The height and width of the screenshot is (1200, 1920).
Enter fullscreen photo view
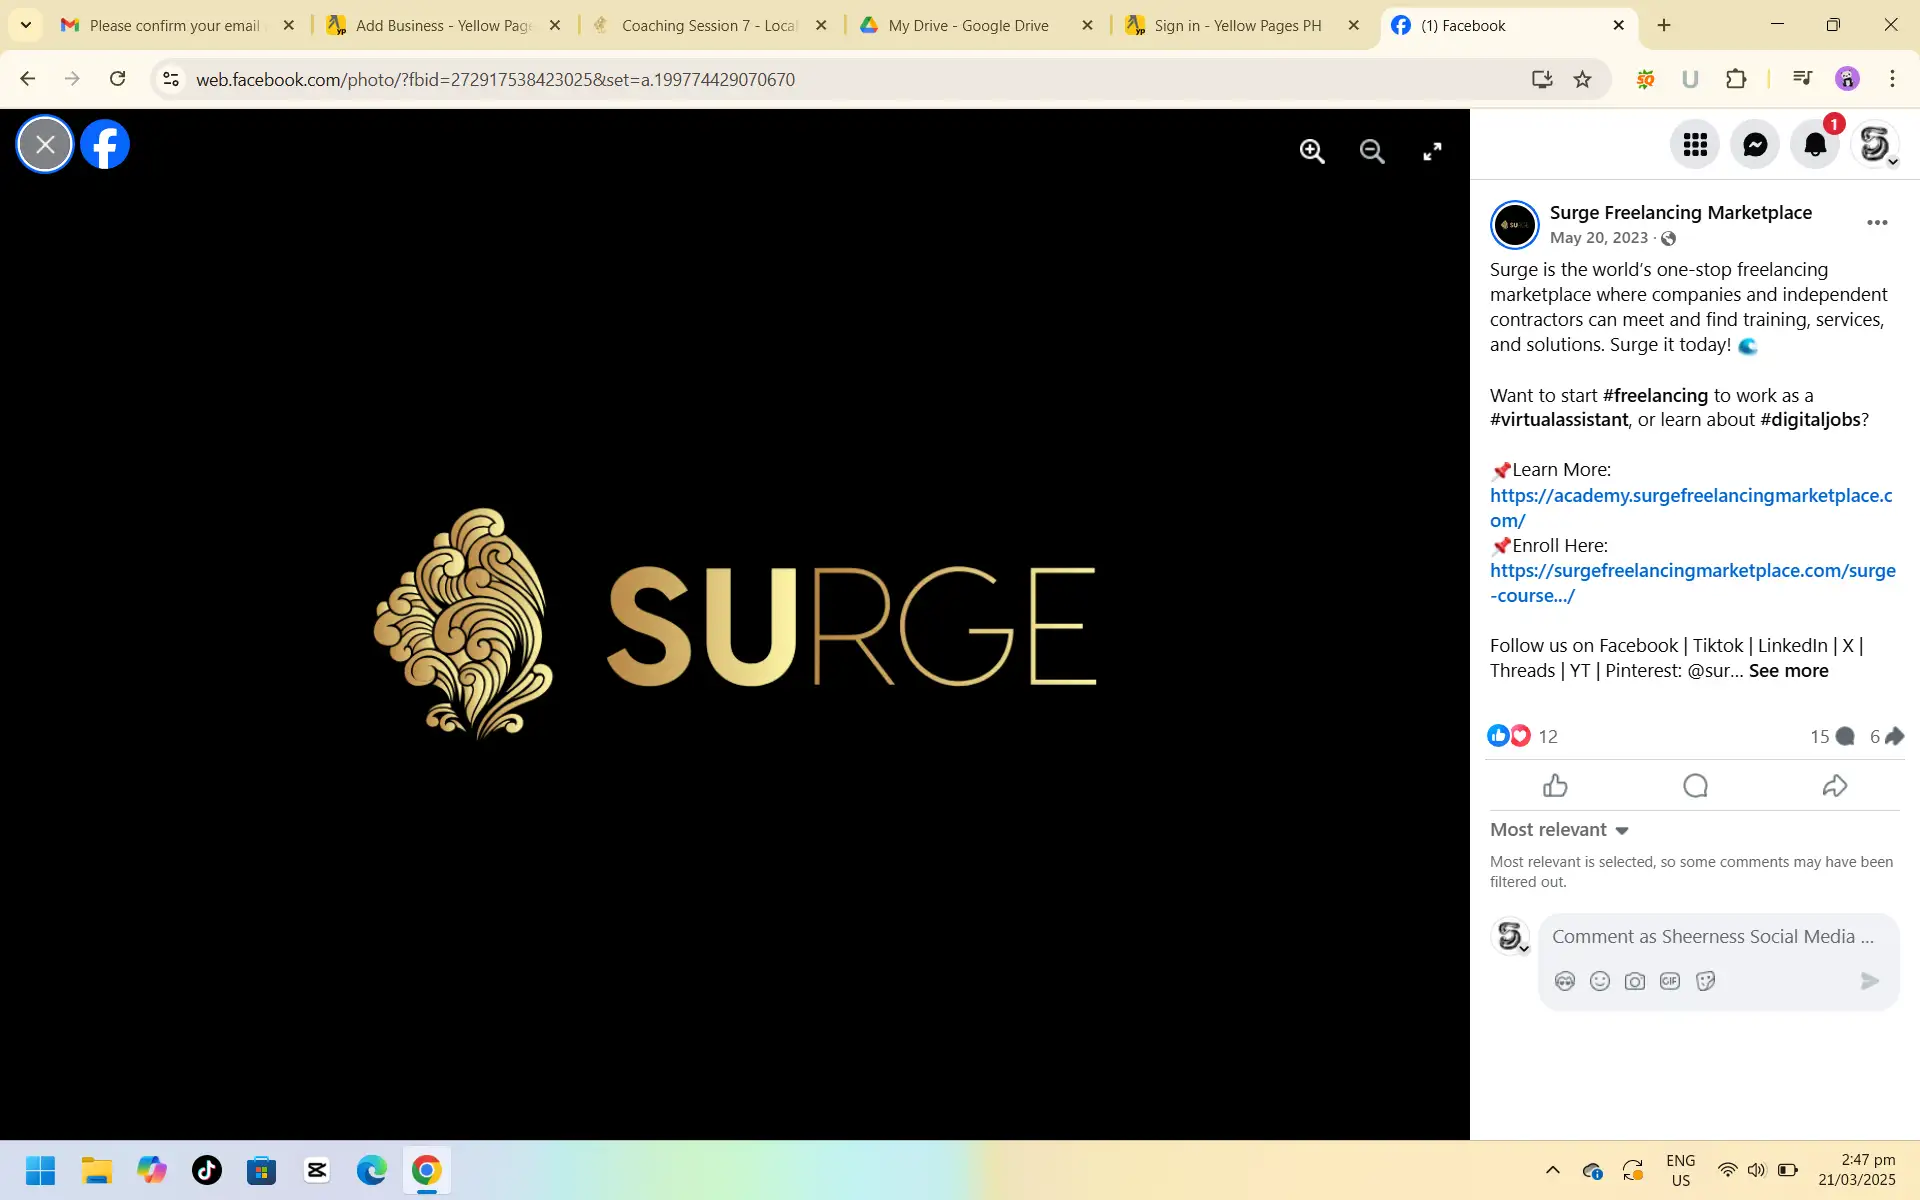point(1432,152)
